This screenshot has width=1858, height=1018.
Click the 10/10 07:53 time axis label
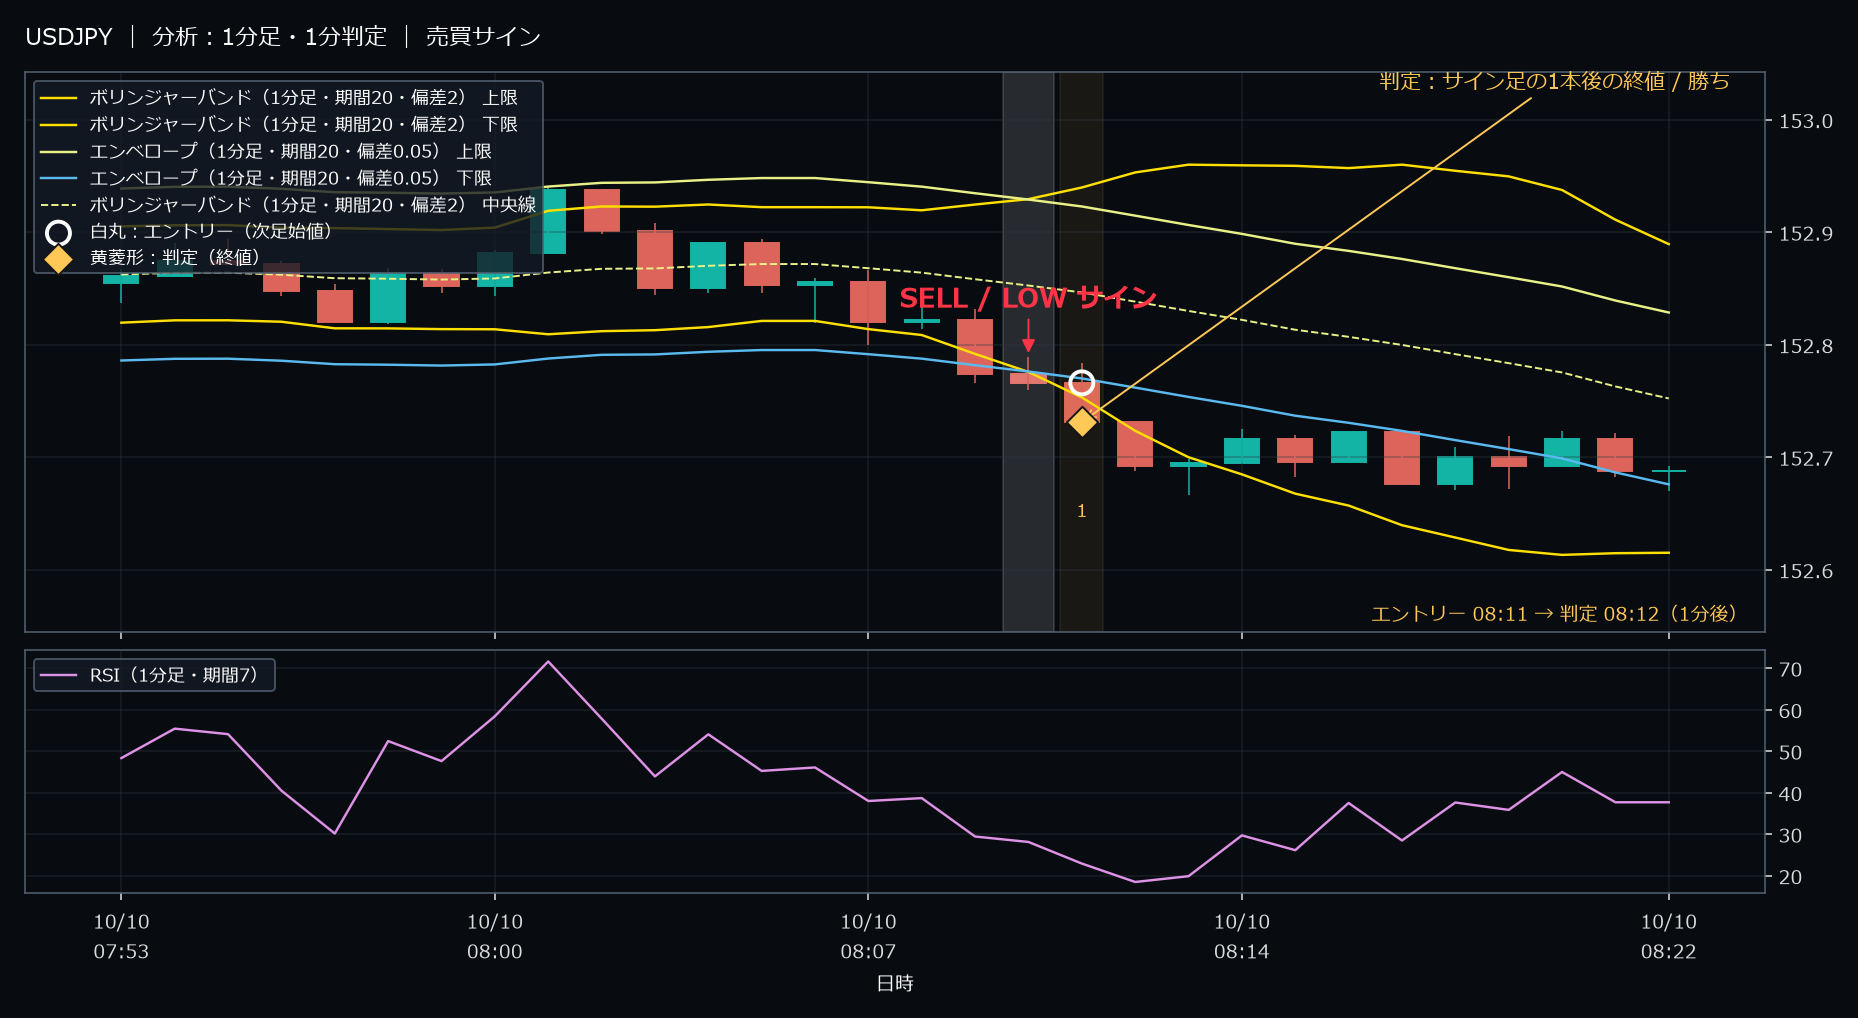point(121,936)
